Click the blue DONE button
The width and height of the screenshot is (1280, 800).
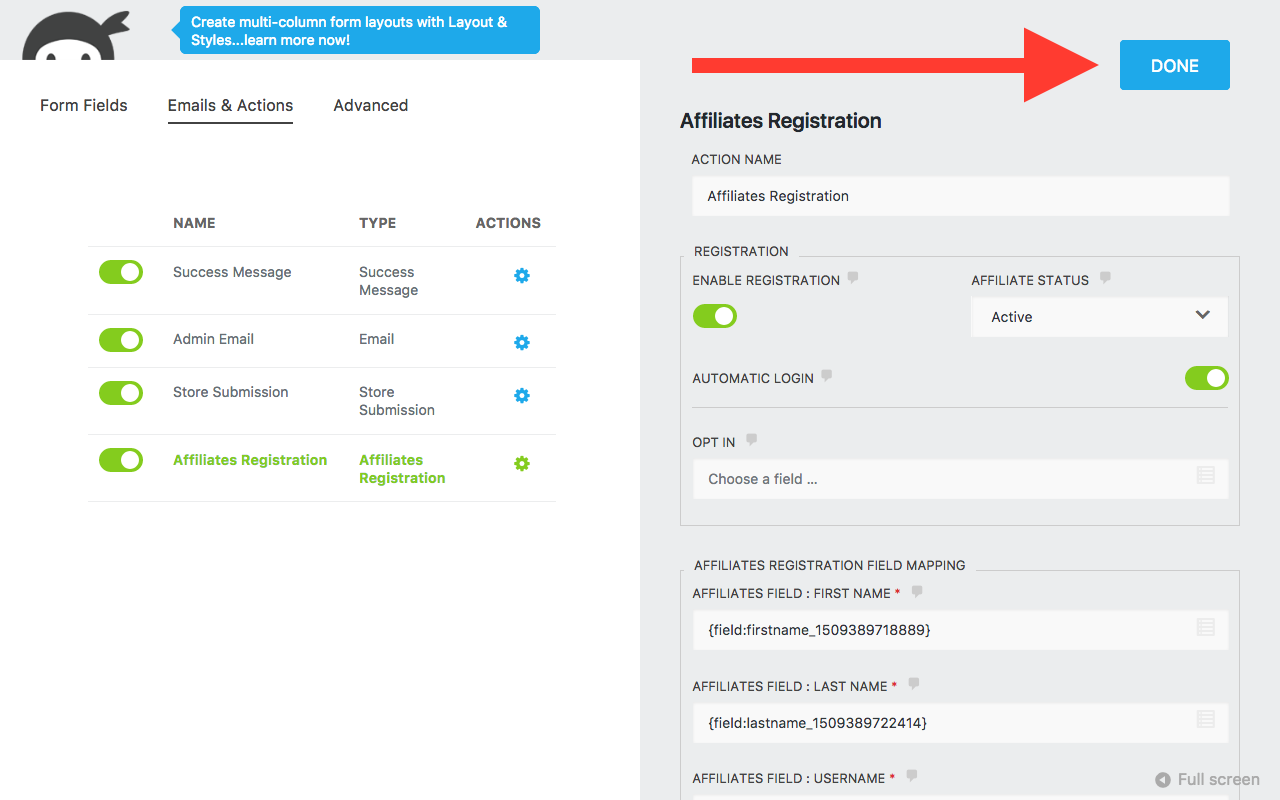click(x=1175, y=65)
